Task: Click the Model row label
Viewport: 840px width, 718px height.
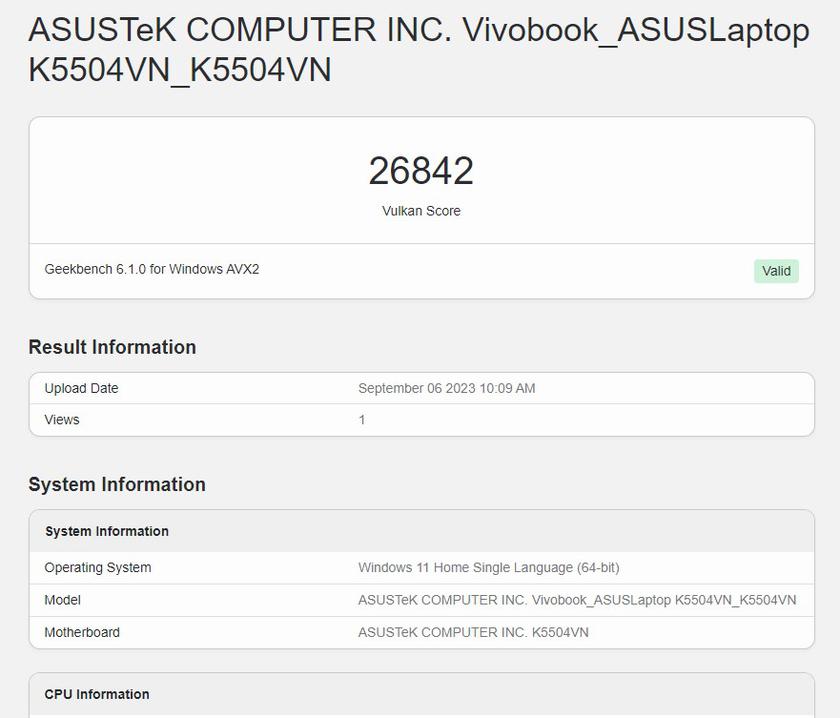Action: pos(63,600)
